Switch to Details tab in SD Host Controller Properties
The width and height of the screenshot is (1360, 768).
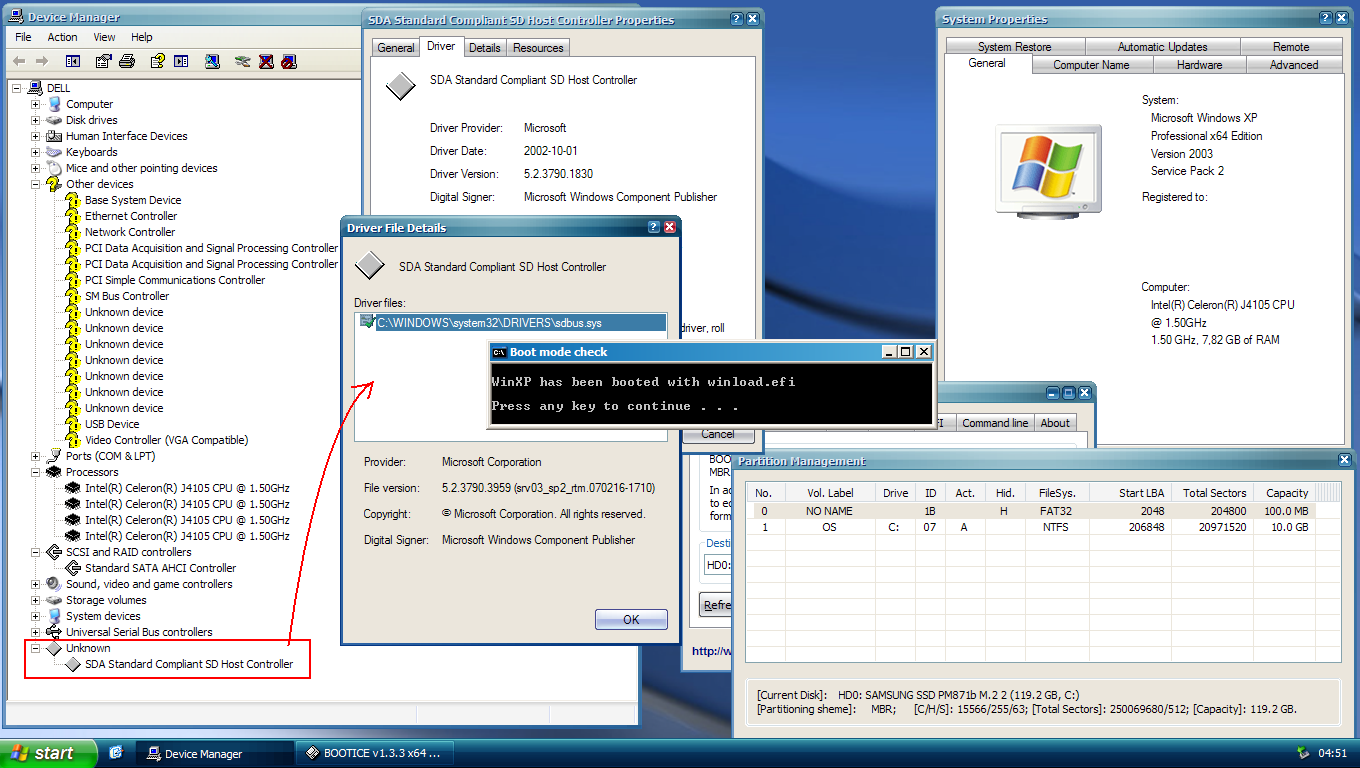tap(485, 47)
